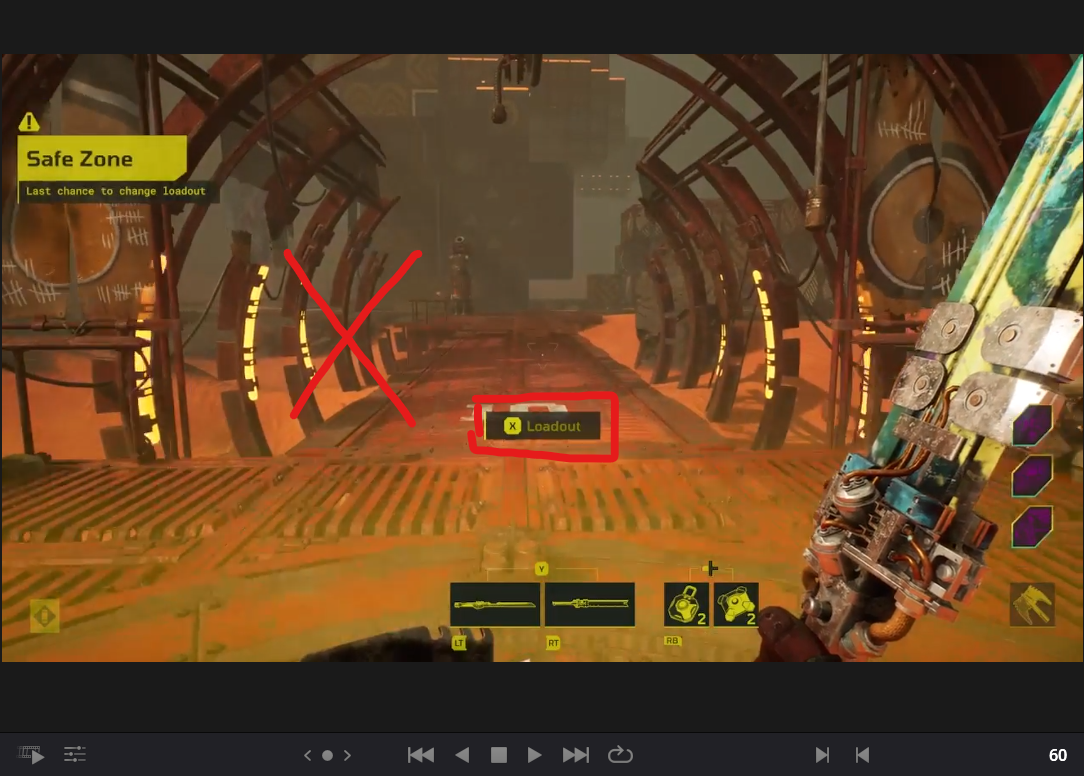
Task: Stop playback with the square button
Action: (498, 755)
